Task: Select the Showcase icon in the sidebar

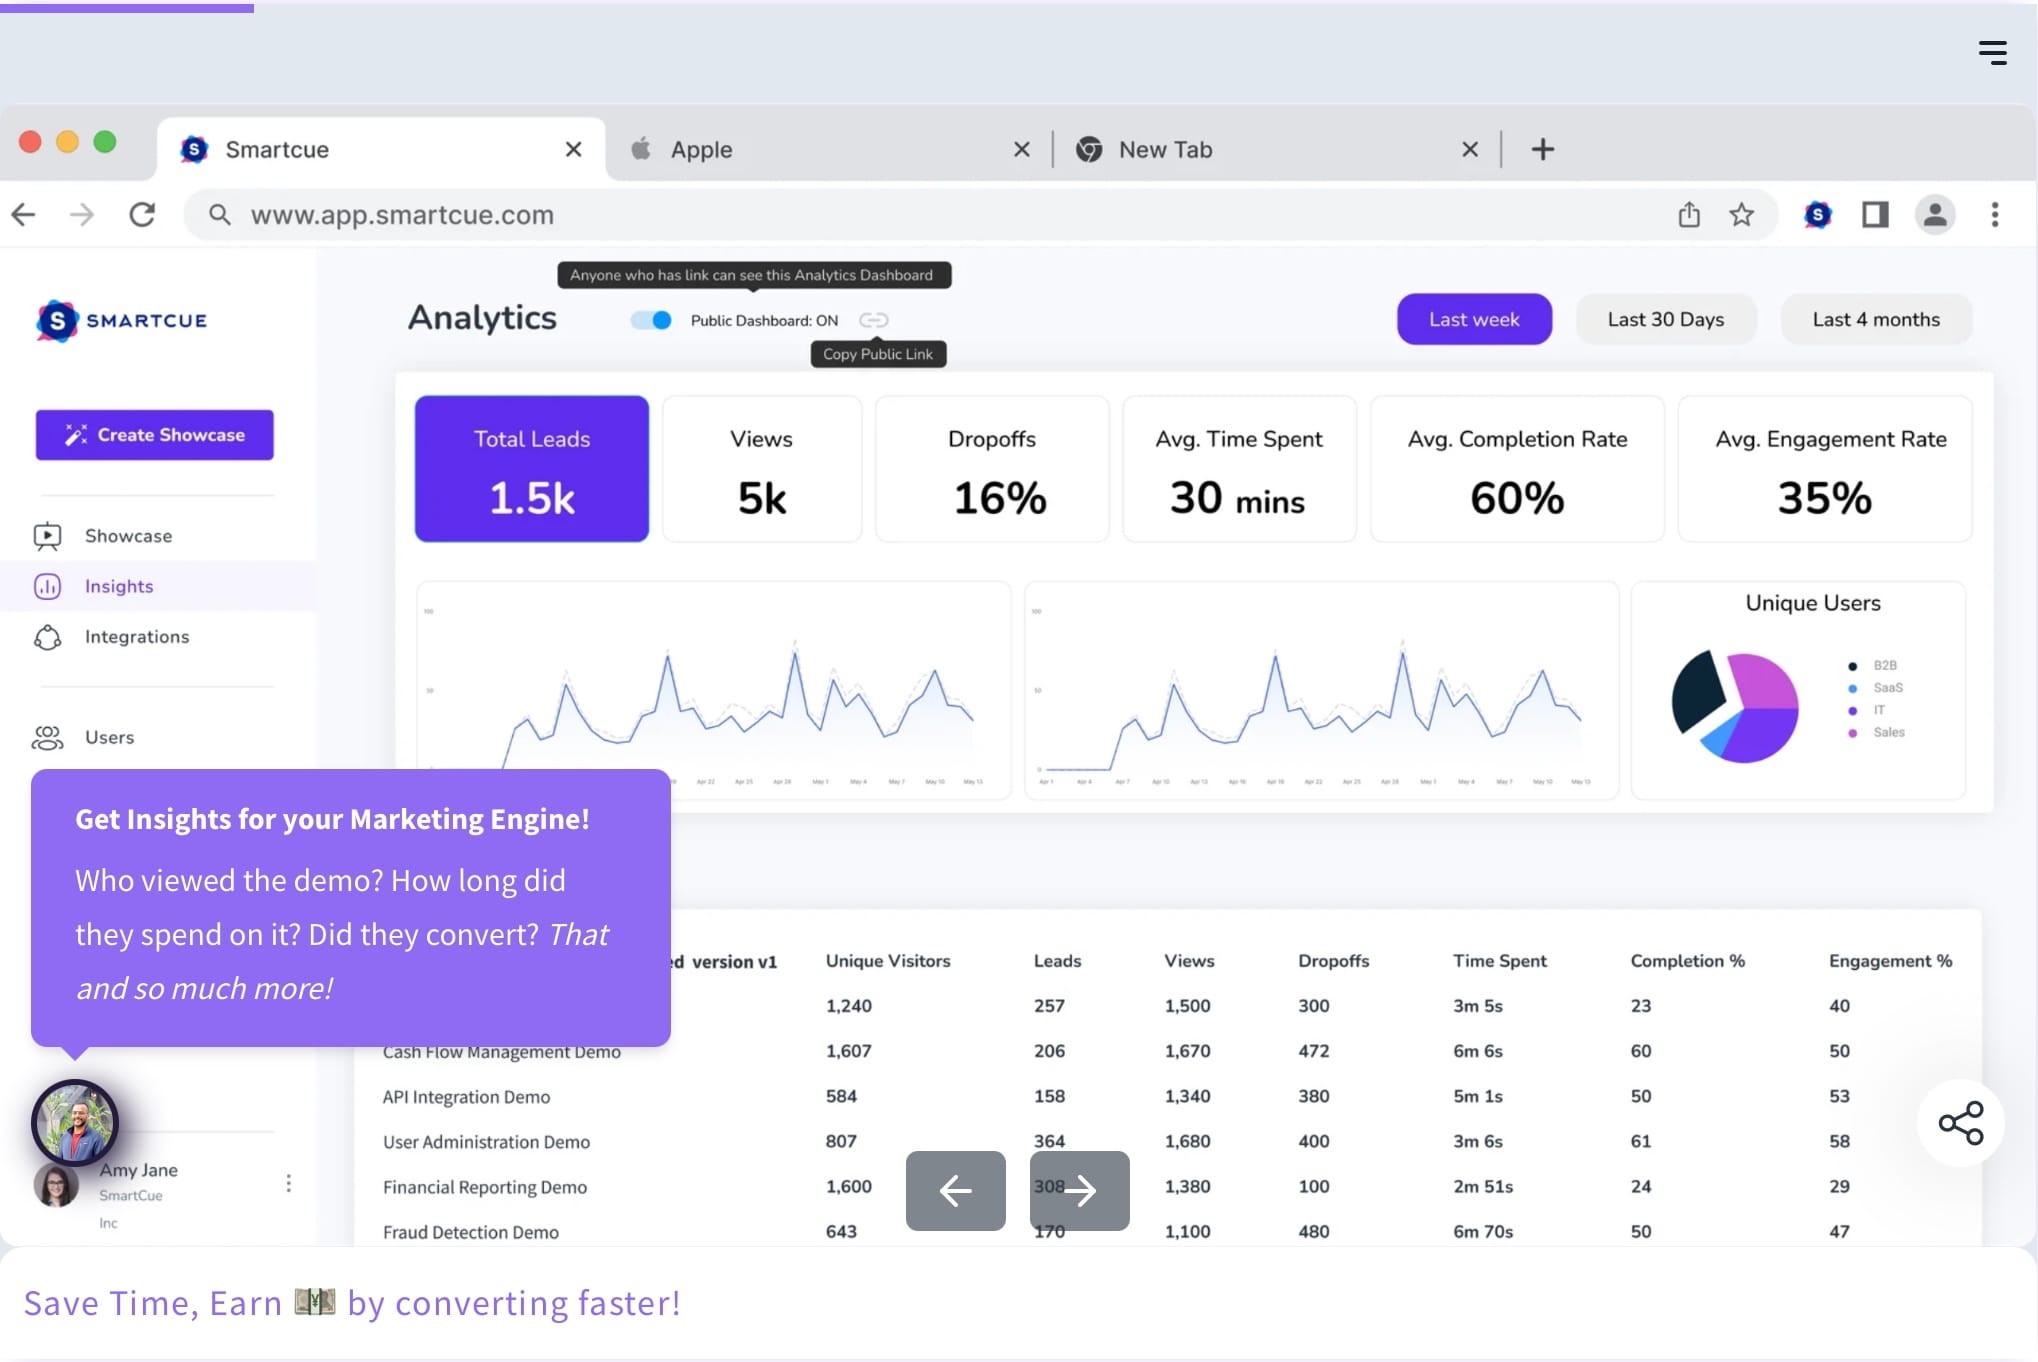Action: pos(48,535)
